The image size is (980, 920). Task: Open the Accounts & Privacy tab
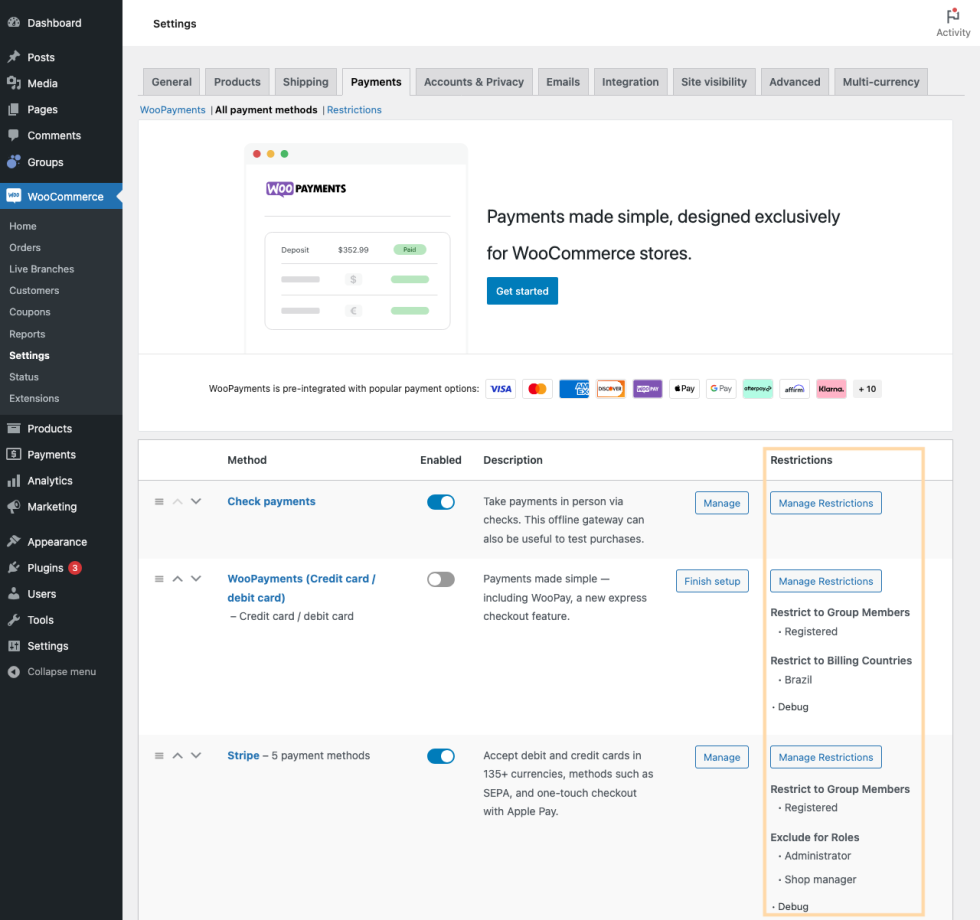point(474,82)
